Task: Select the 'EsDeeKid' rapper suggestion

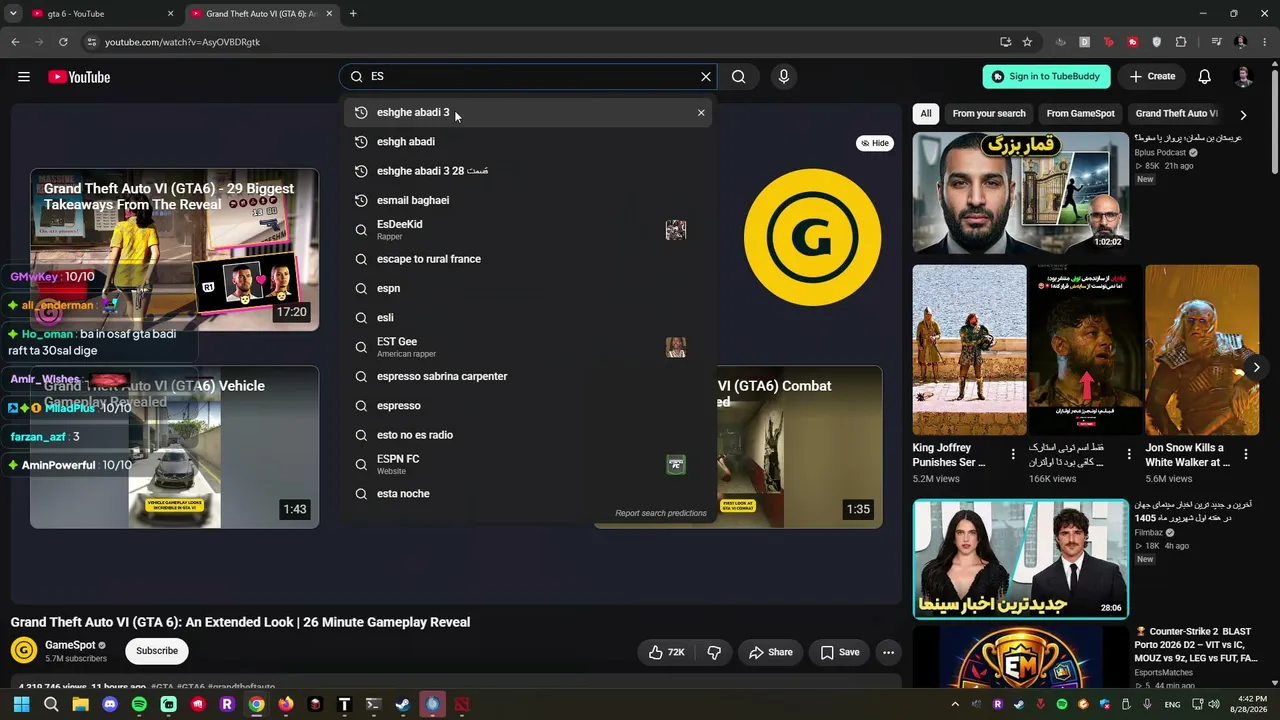Action: (x=528, y=230)
